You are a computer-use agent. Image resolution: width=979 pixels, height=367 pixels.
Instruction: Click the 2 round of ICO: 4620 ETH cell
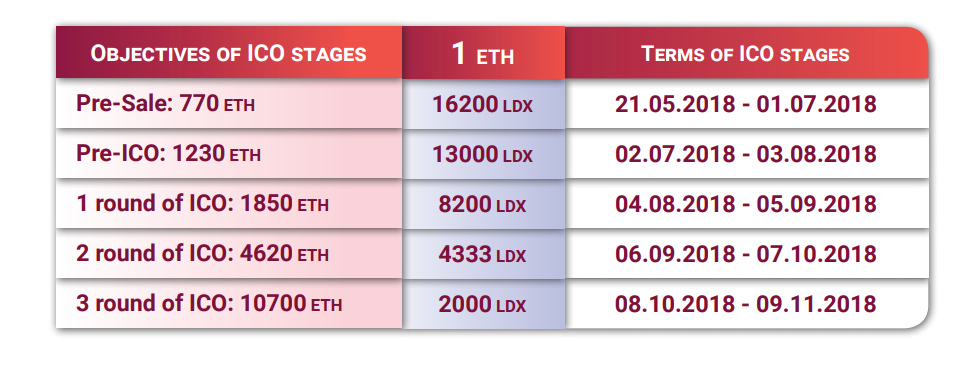coord(229,253)
